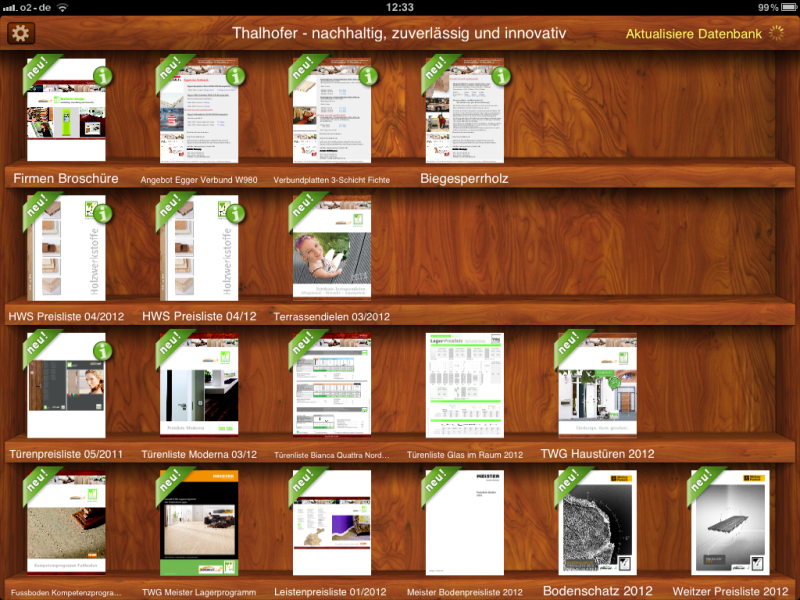Viewport: 800px width, 600px height.
Task: Open Verbundplatten 3-Schicht Fichte thumbnail
Action: [332, 111]
